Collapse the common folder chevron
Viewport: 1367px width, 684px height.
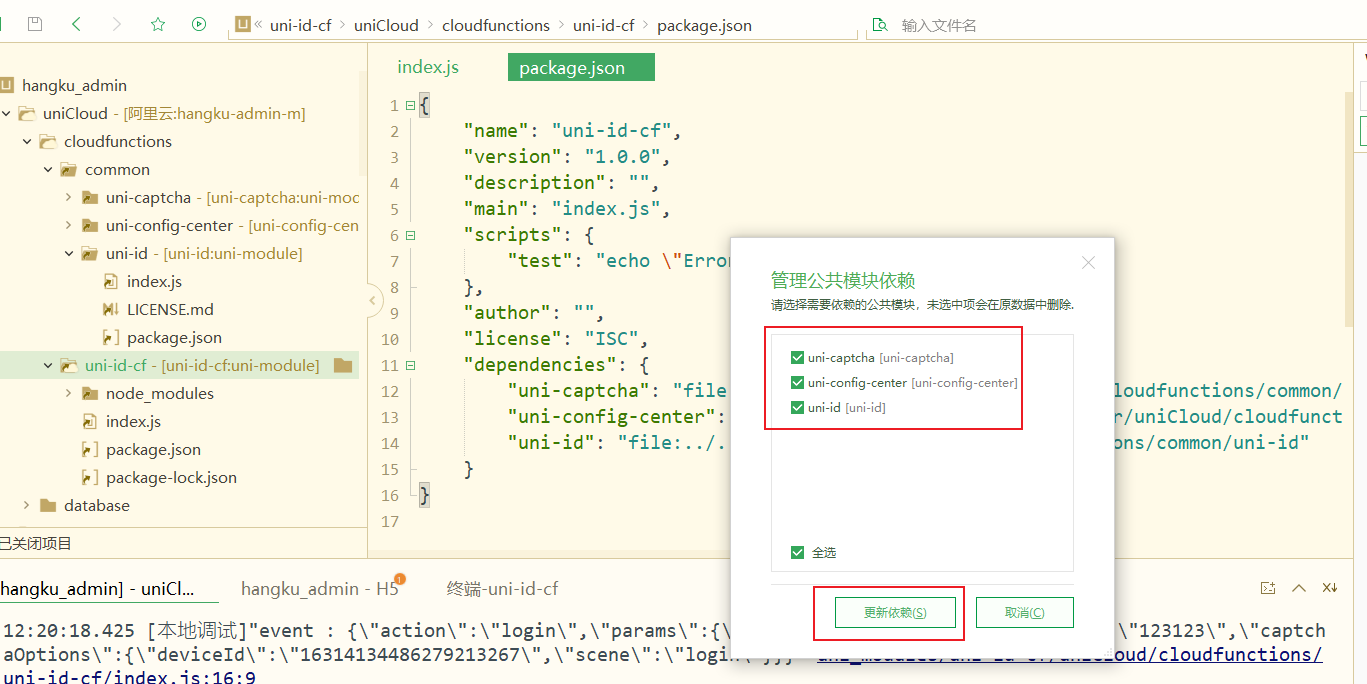(x=48, y=170)
